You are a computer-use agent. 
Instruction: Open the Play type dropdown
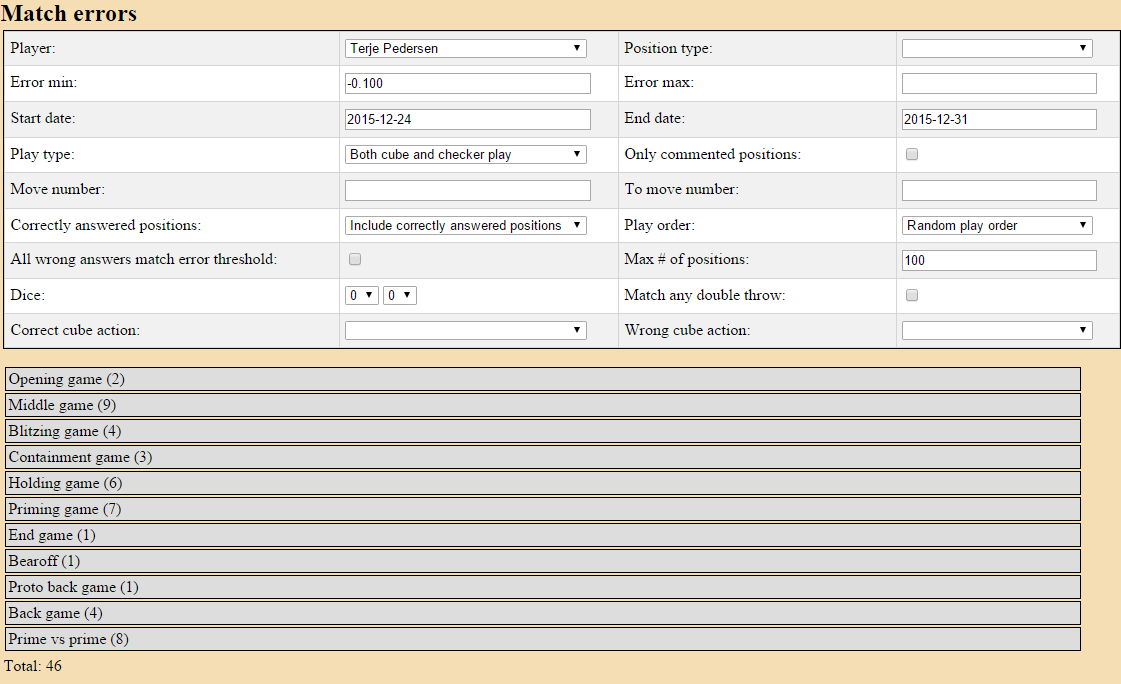465,154
